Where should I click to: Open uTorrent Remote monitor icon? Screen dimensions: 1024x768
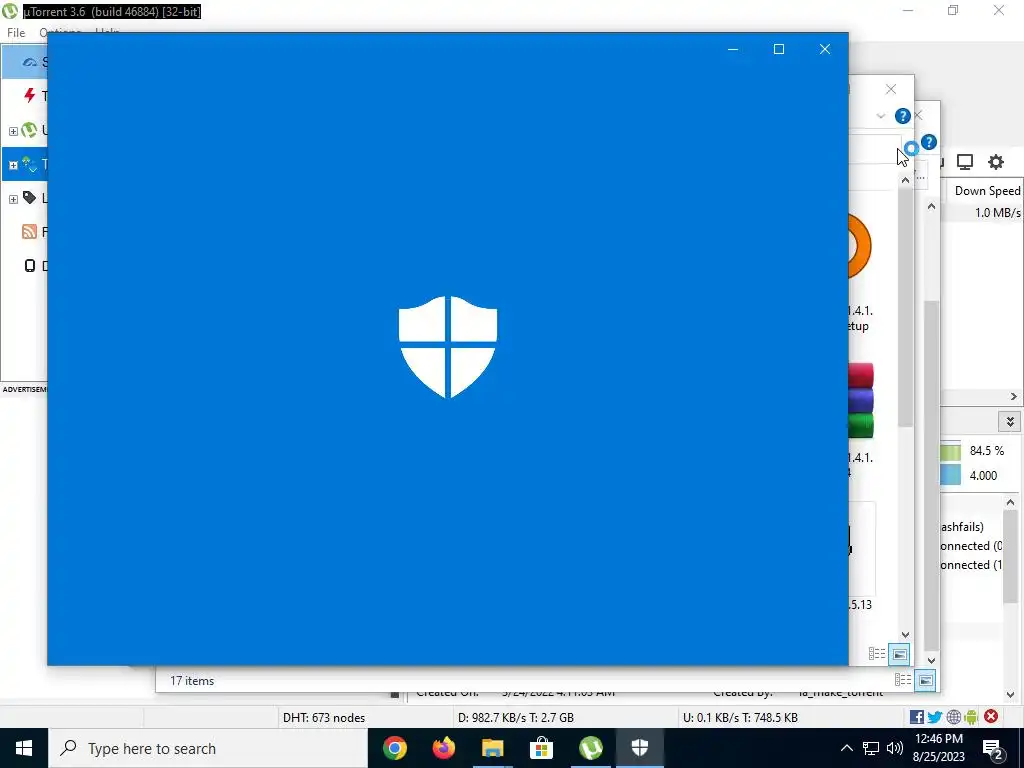point(965,162)
